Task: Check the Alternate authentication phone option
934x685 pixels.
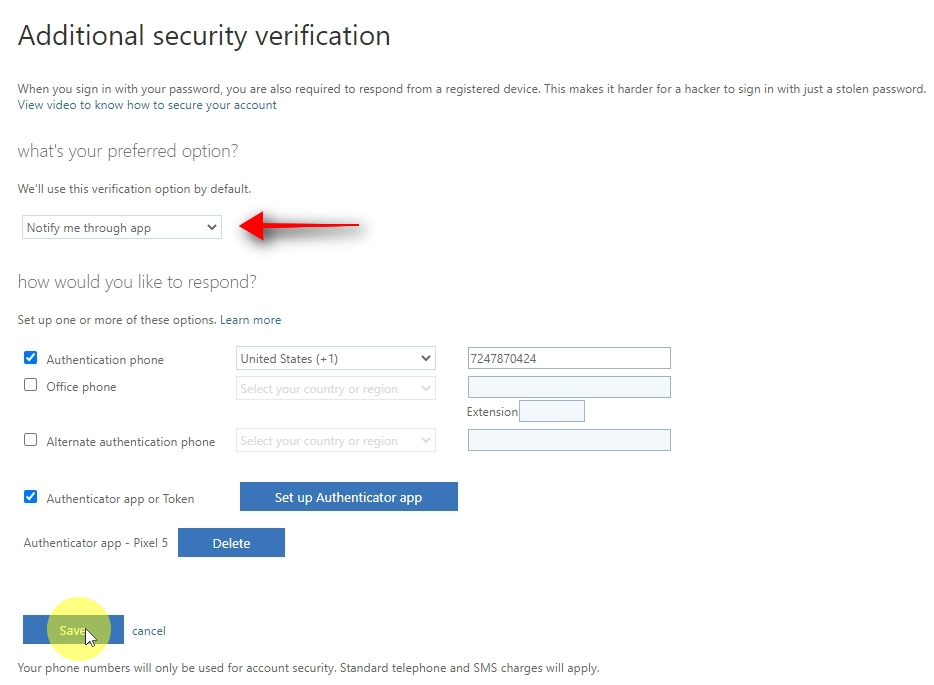Action: (30, 440)
